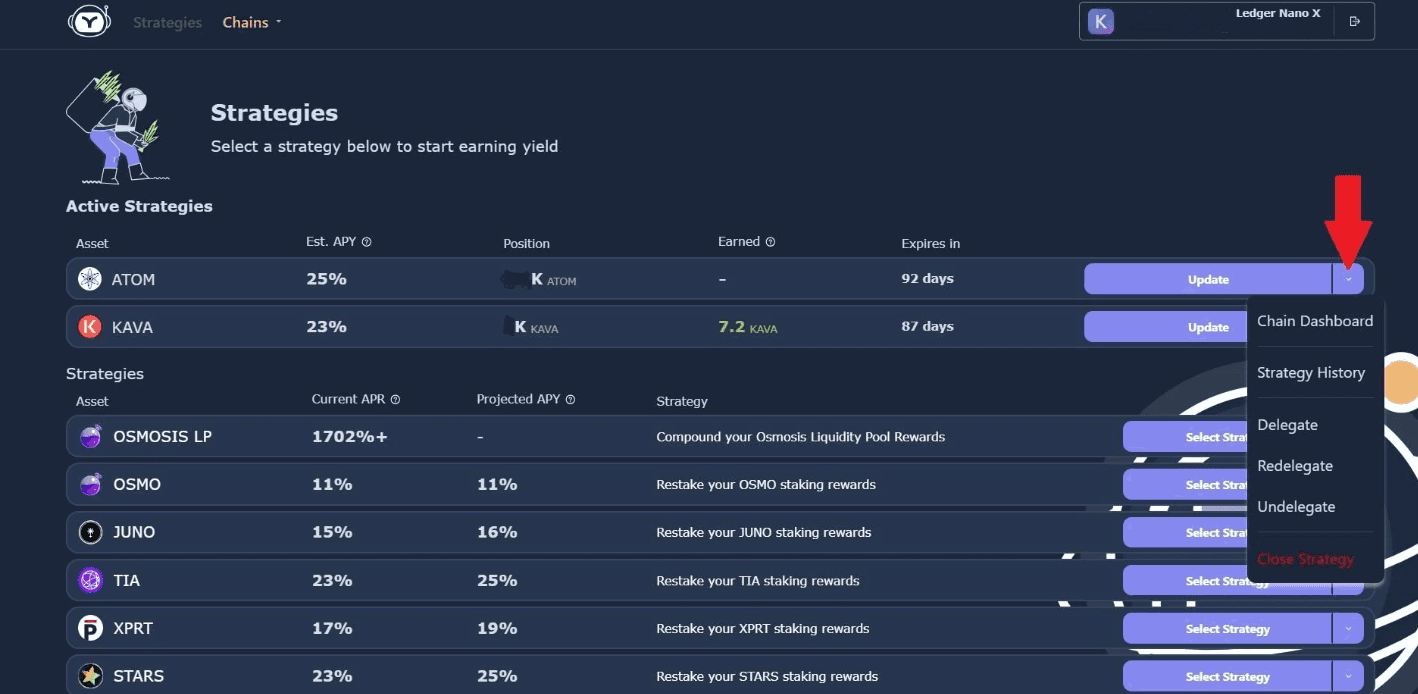Image resolution: width=1418 pixels, height=694 pixels.
Task: Click Select Strategy for OSMOSIS LP
Action: pos(1186,436)
